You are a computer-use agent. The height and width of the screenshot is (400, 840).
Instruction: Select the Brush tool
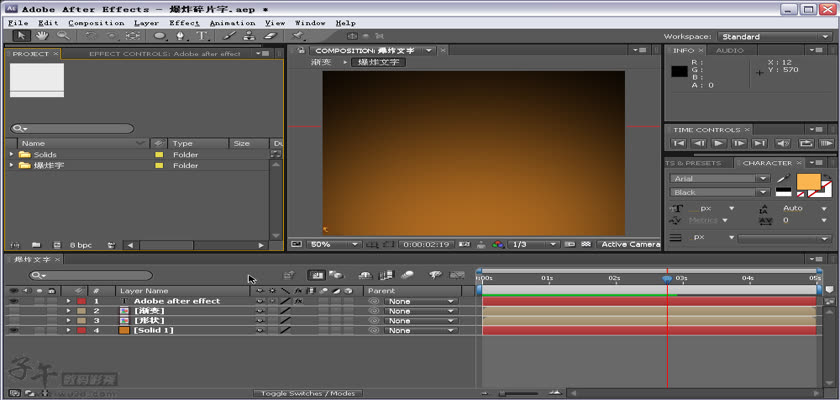tap(229, 36)
